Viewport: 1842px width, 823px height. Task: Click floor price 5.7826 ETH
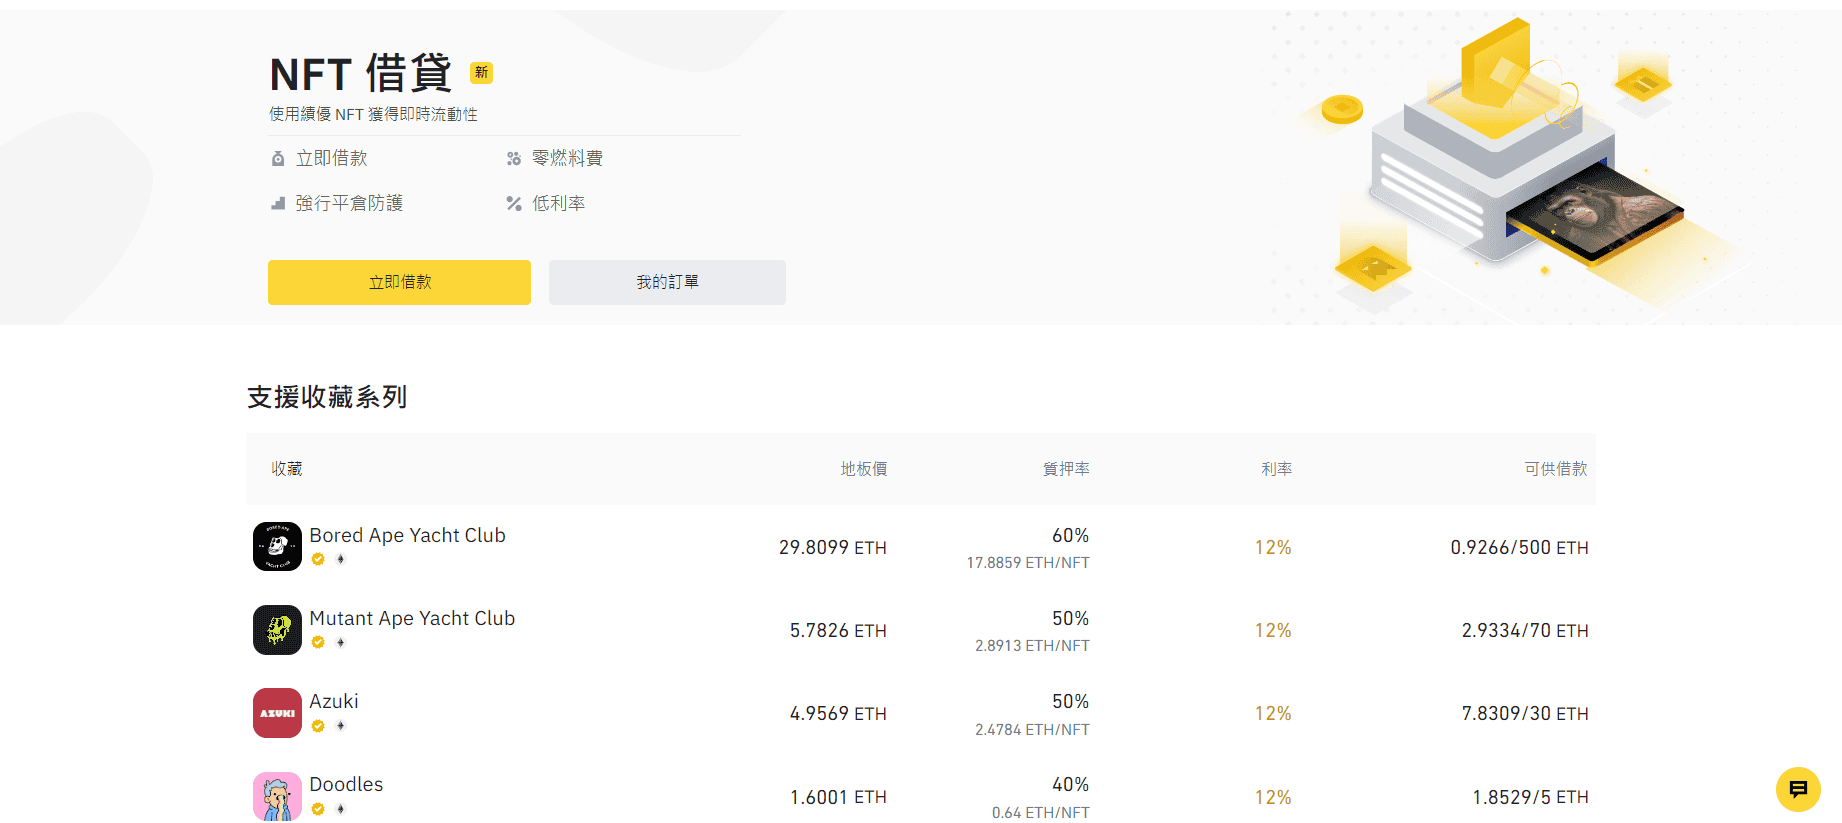[838, 630]
